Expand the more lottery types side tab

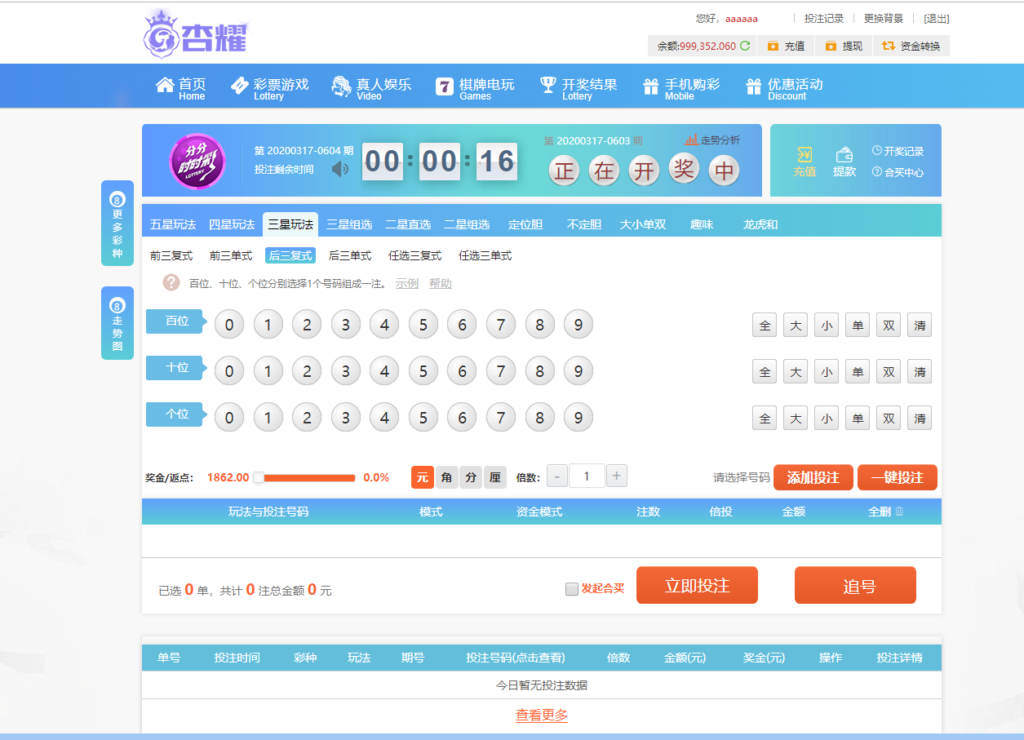coord(117,223)
